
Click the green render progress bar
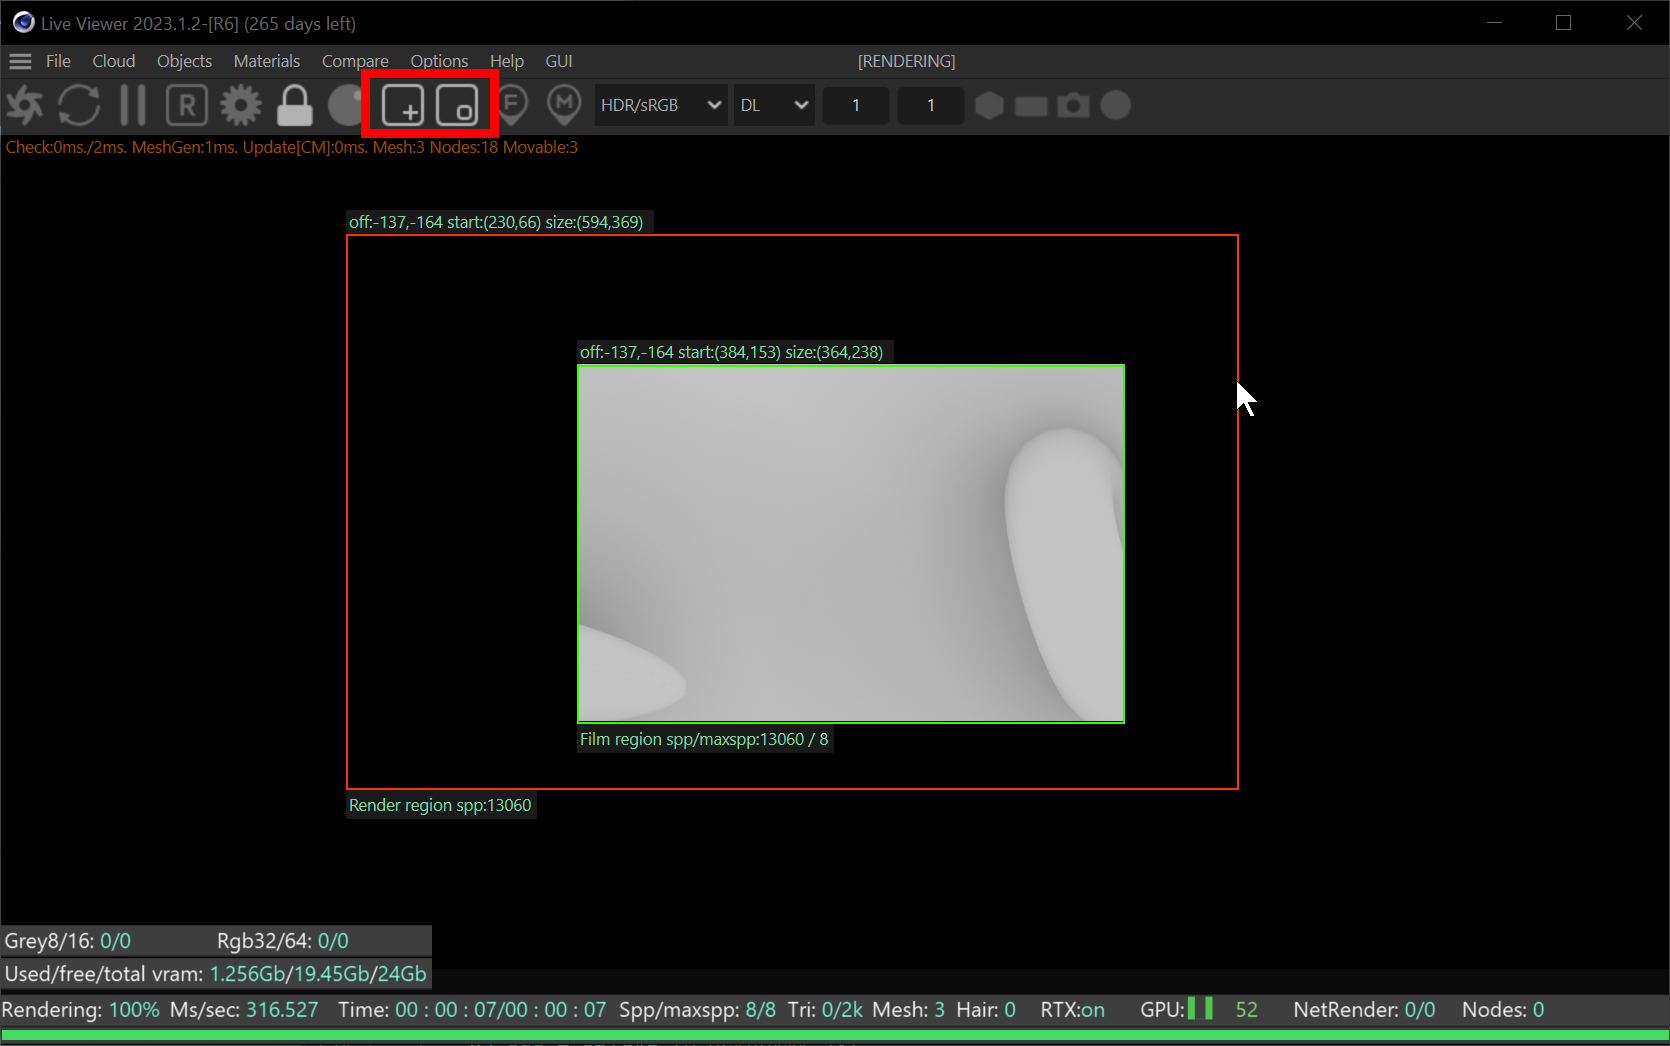[x=835, y=1035]
